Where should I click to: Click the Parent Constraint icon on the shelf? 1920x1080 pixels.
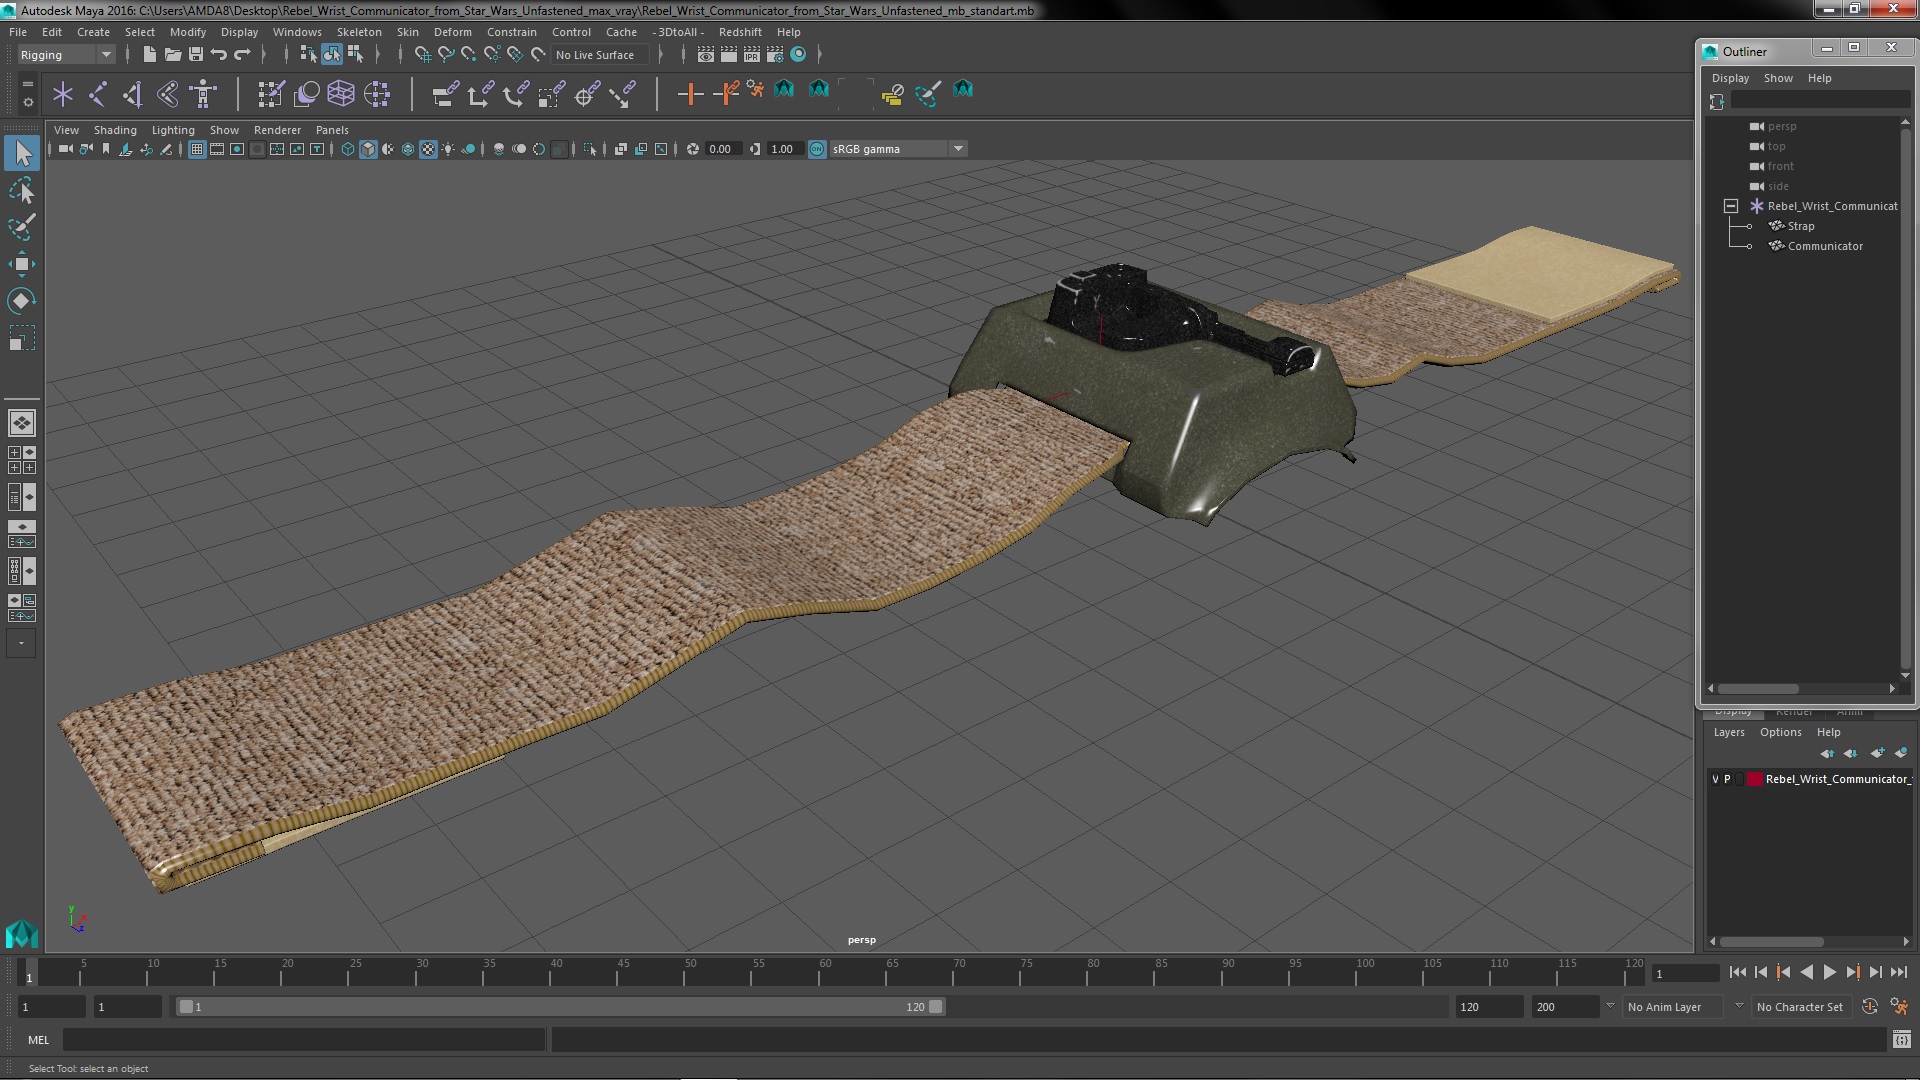tap(446, 94)
